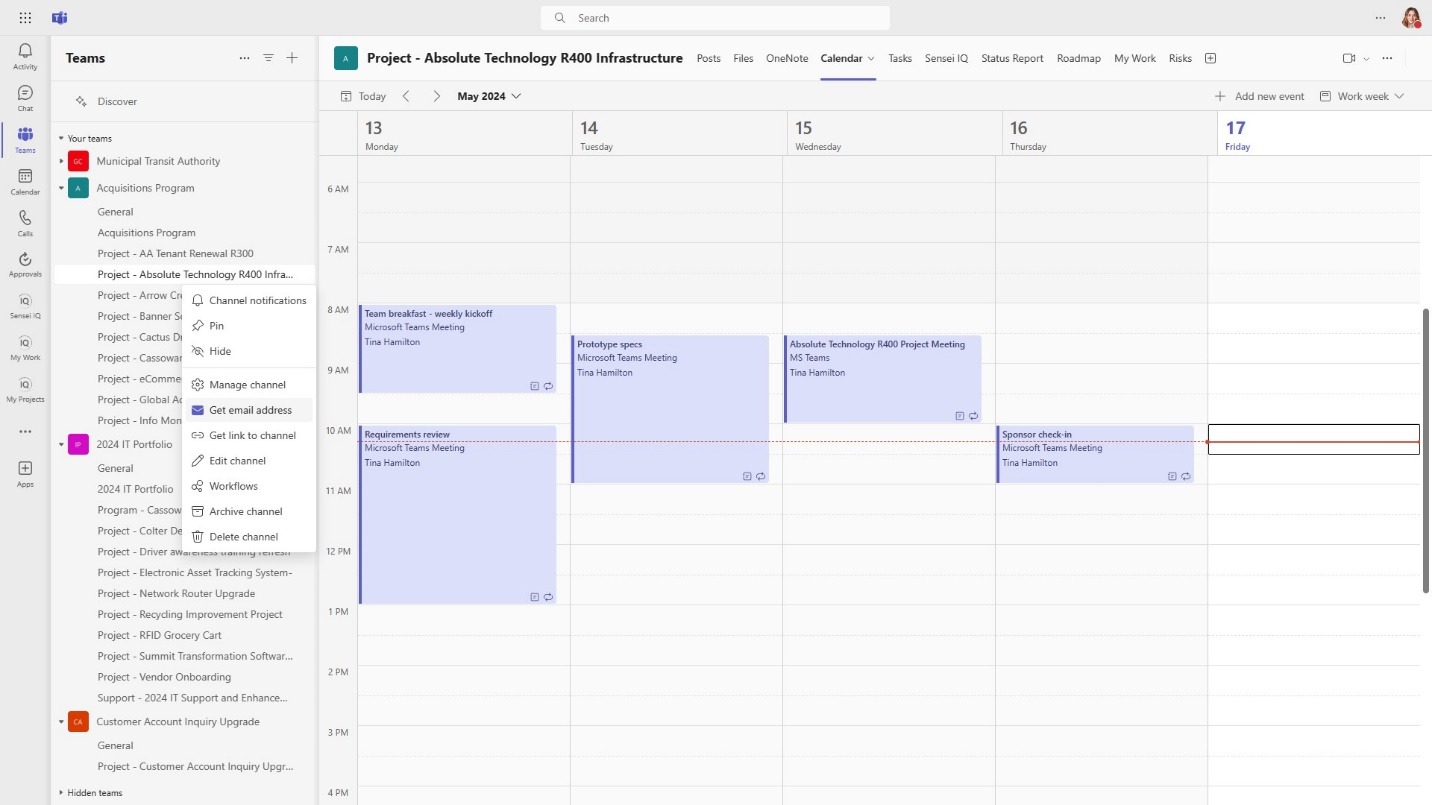Open Sensei IQ app in the left rail

[25, 306]
